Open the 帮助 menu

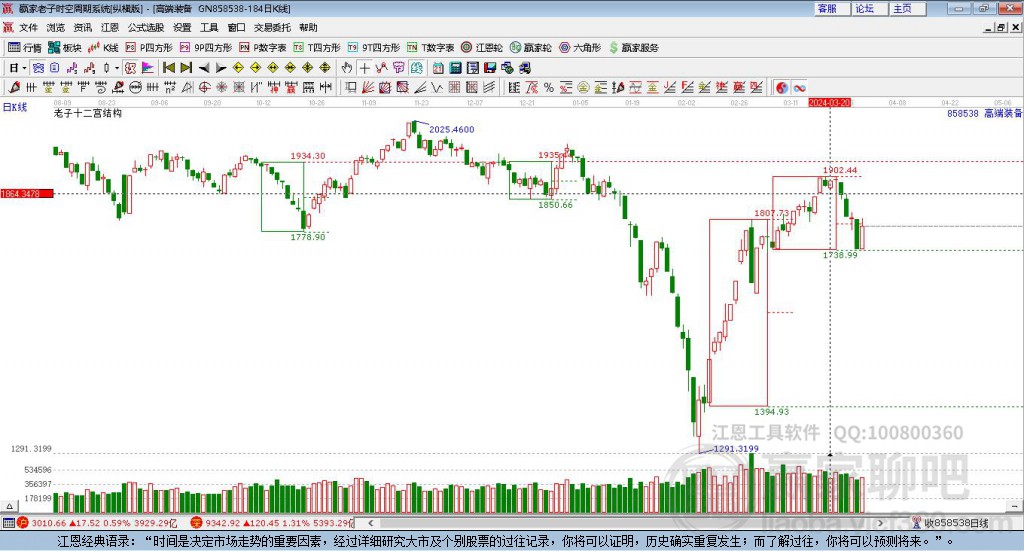pyautogui.click(x=308, y=27)
